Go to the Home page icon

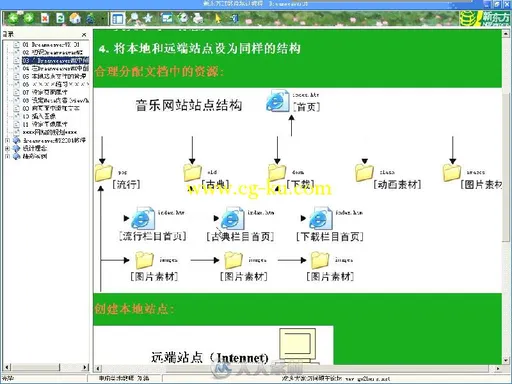tap(75, 18)
